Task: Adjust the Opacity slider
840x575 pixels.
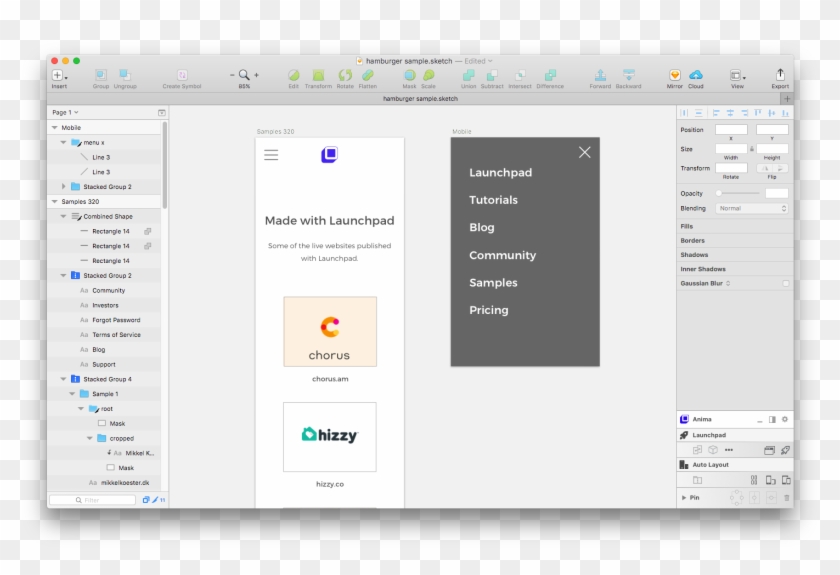Action: click(x=738, y=193)
